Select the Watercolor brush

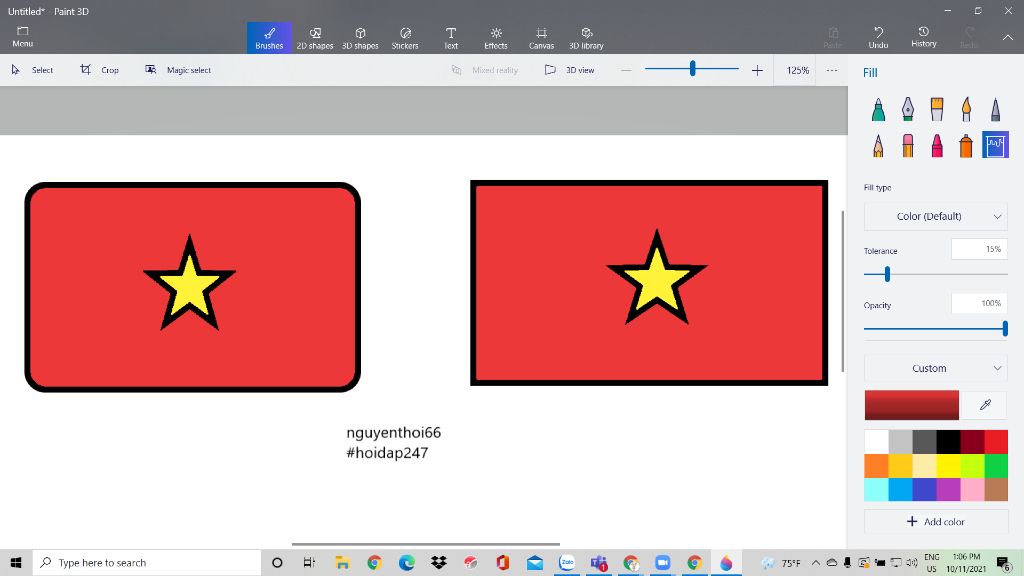(967, 109)
